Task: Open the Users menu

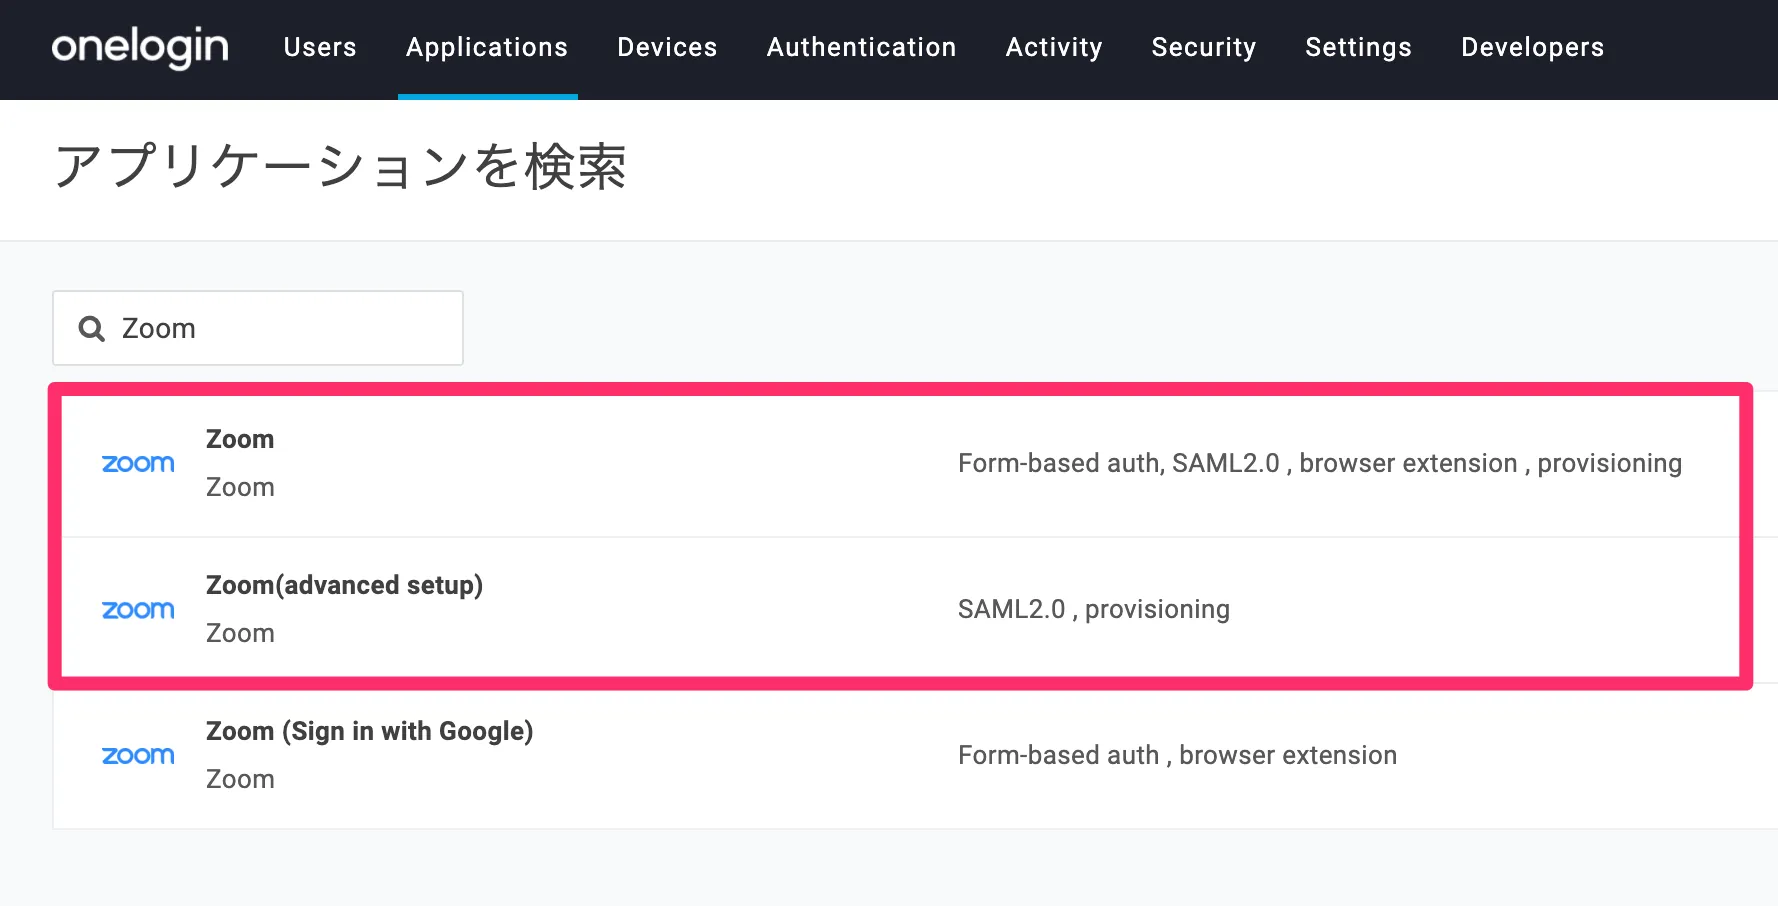Action: pyautogui.click(x=320, y=47)
